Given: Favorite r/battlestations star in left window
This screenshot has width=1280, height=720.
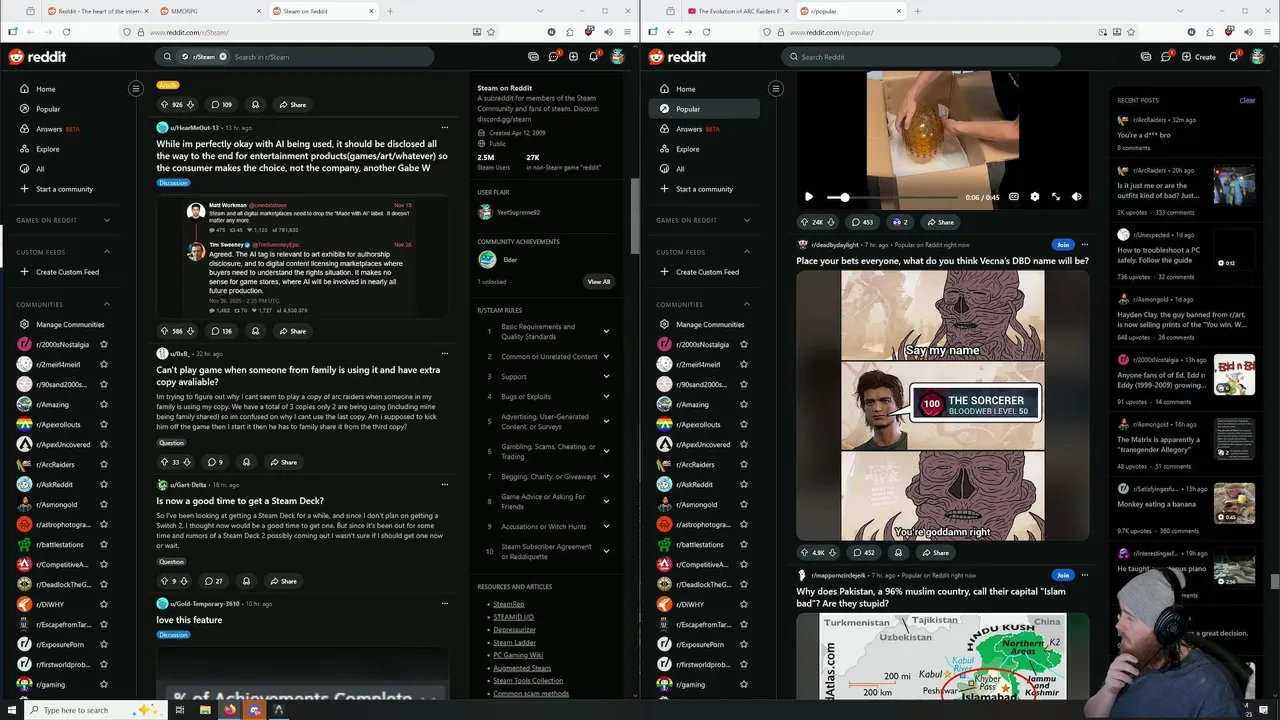Looking at the screenshot, I should click(x=104, y=544).
